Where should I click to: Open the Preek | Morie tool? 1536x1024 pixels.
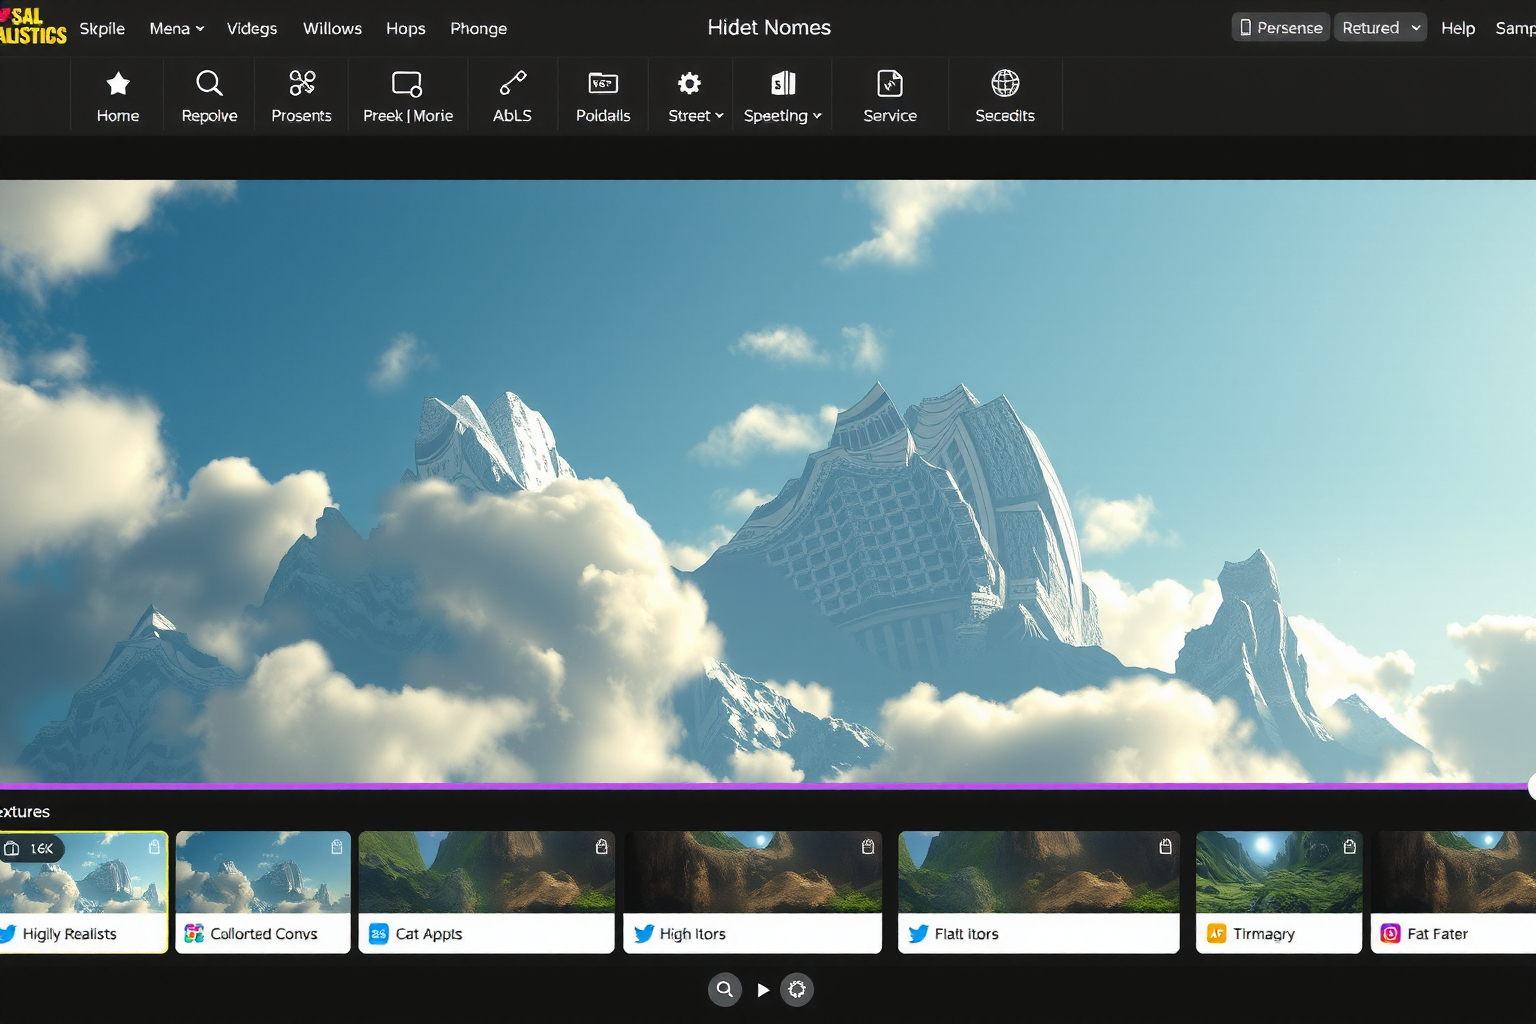tap(407, 83)
